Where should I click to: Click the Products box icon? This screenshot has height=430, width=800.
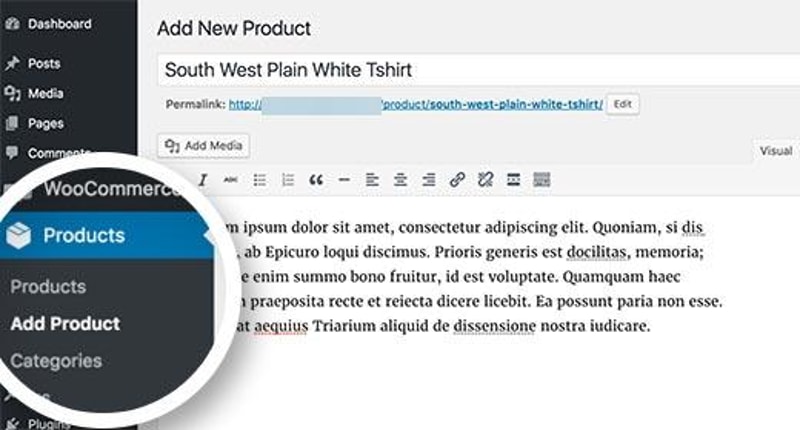(19, 236)
